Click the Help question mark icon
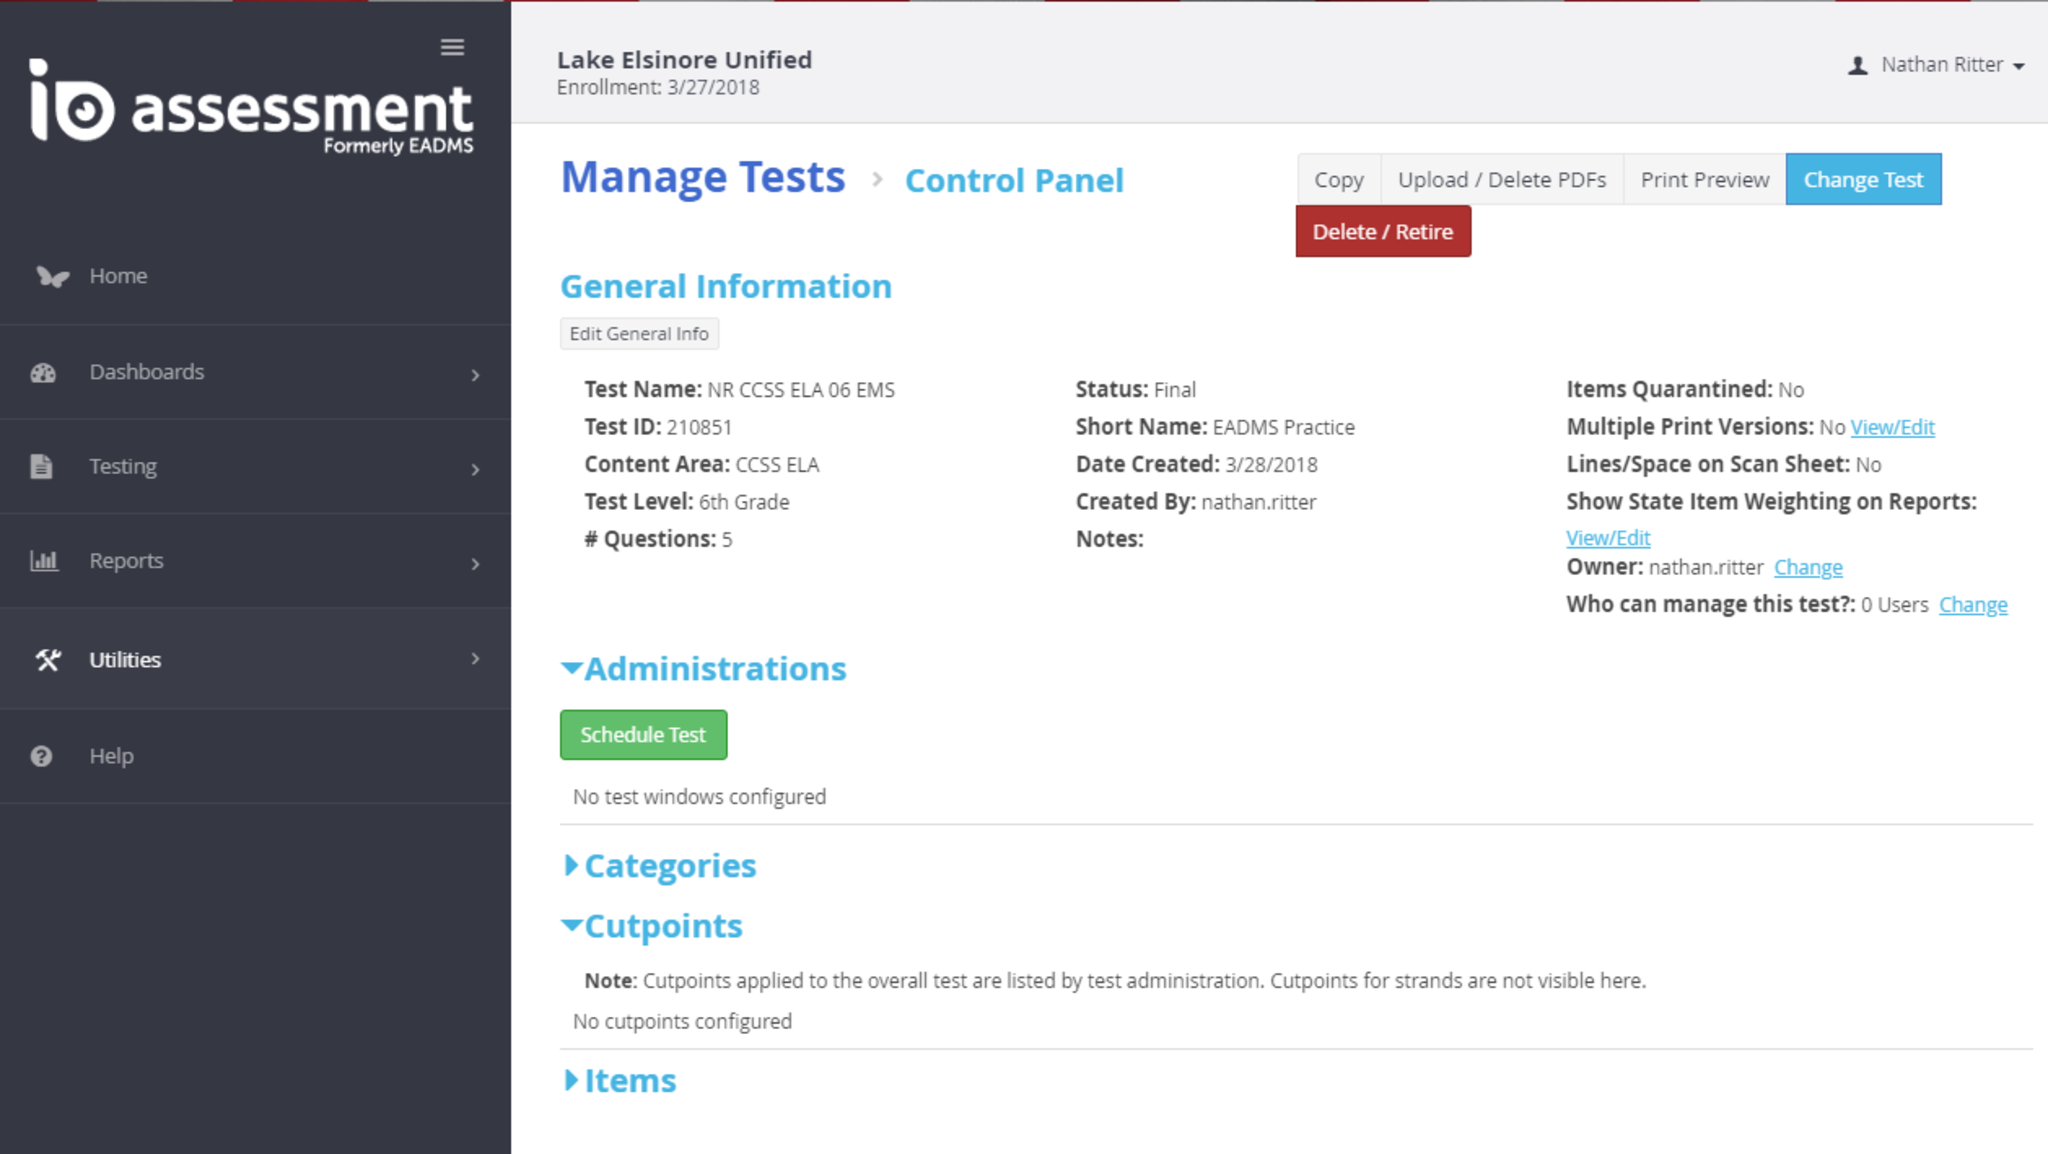Image resolution: width=2048 pixels, height=1154 pixels. coord(41,756)
